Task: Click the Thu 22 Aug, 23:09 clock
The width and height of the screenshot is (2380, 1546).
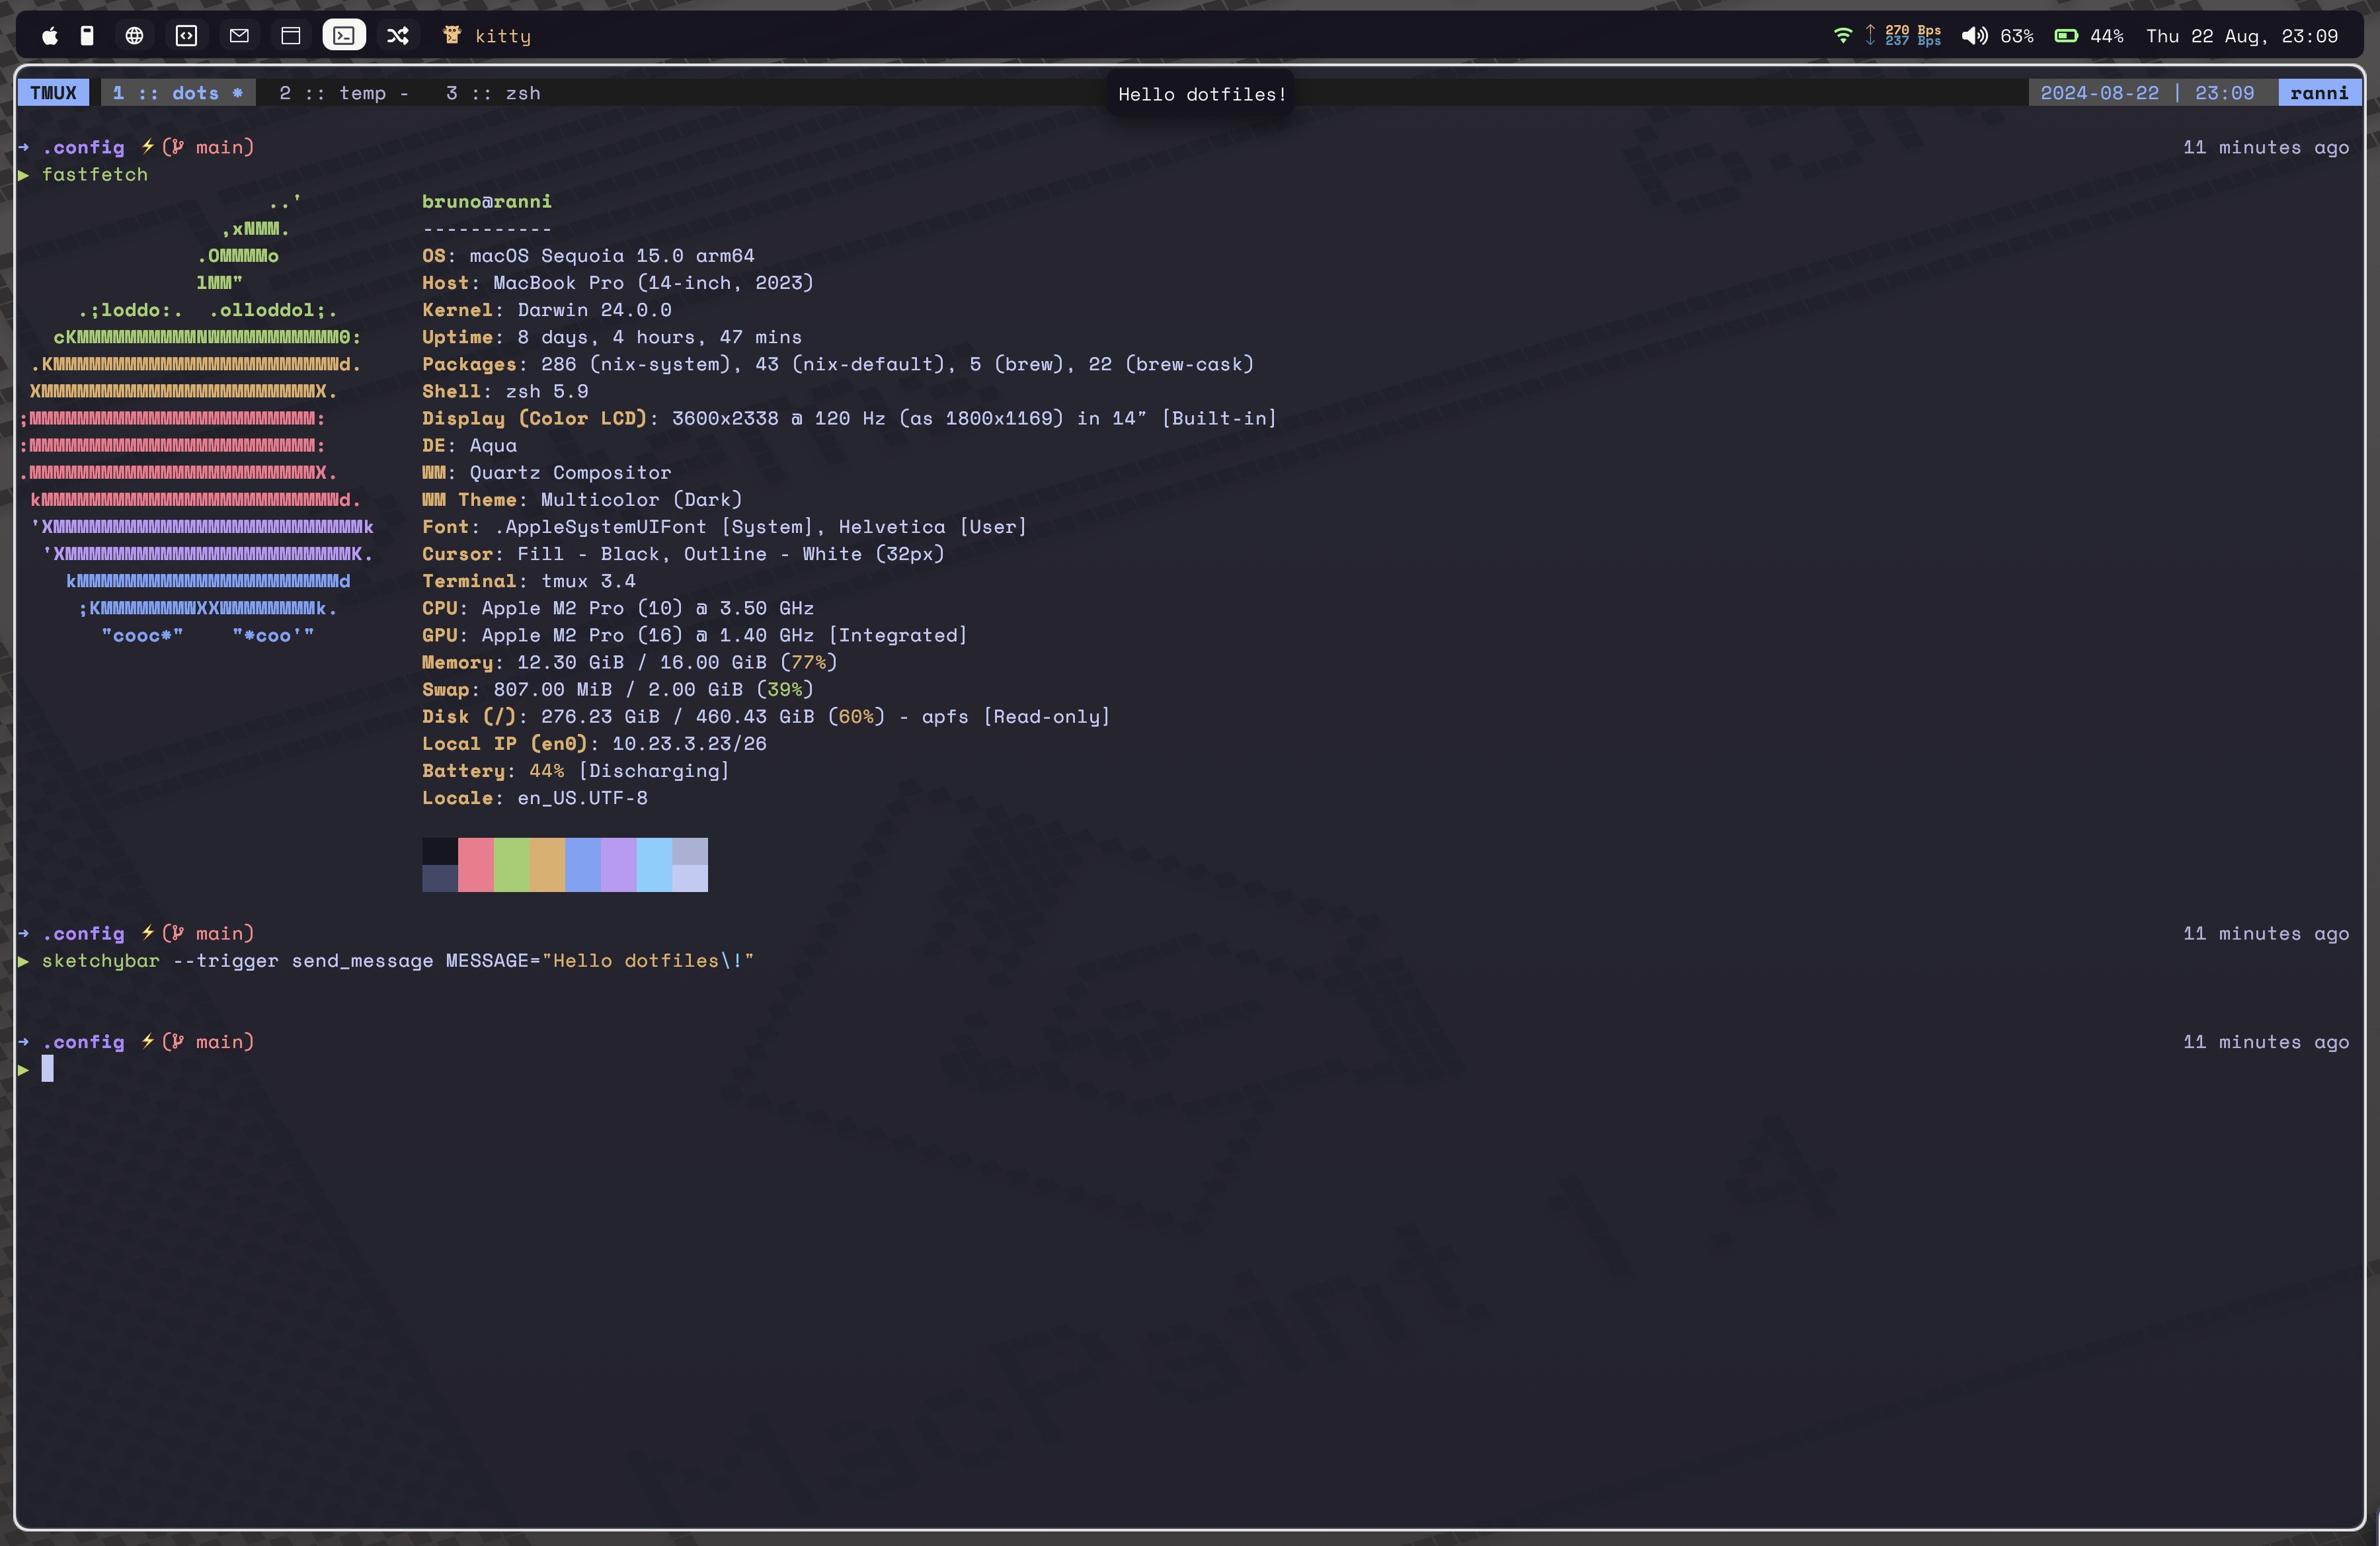Action: coord(2242,36)
